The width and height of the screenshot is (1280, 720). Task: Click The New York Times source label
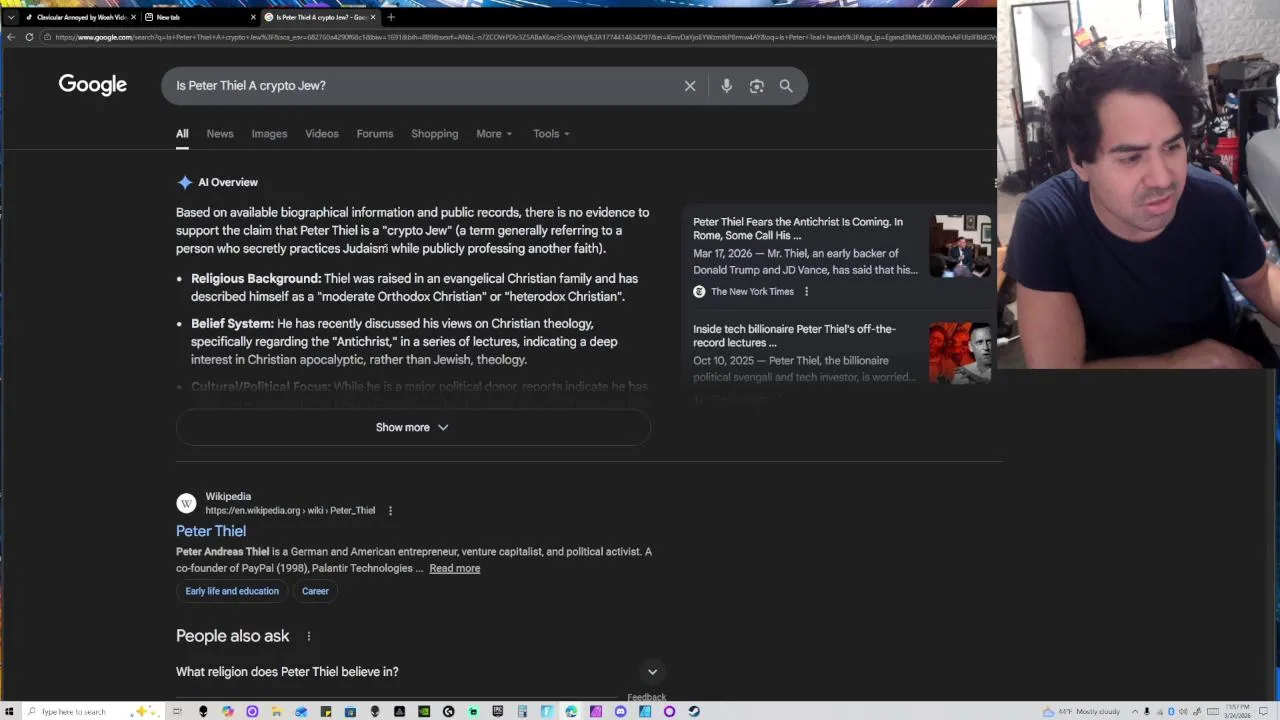[x=752, y=292]
